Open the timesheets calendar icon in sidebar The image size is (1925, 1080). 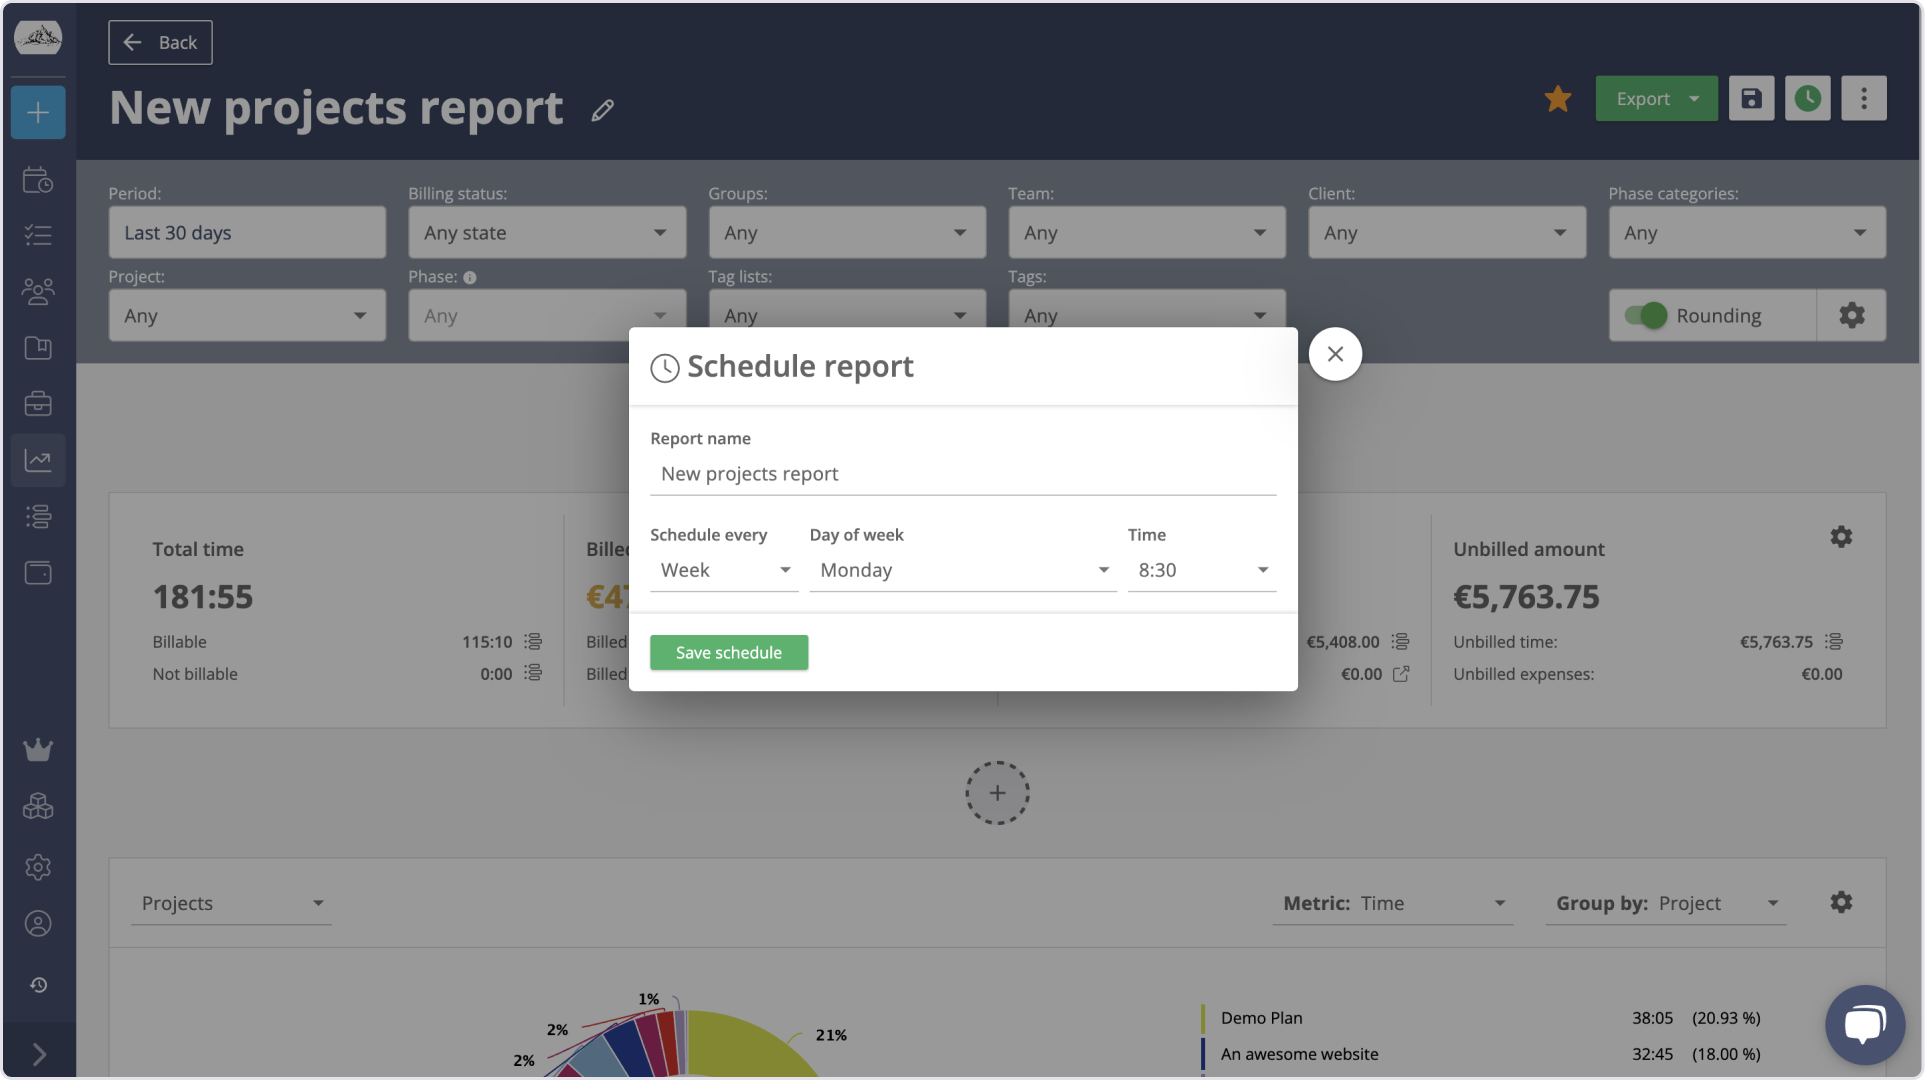37,180
